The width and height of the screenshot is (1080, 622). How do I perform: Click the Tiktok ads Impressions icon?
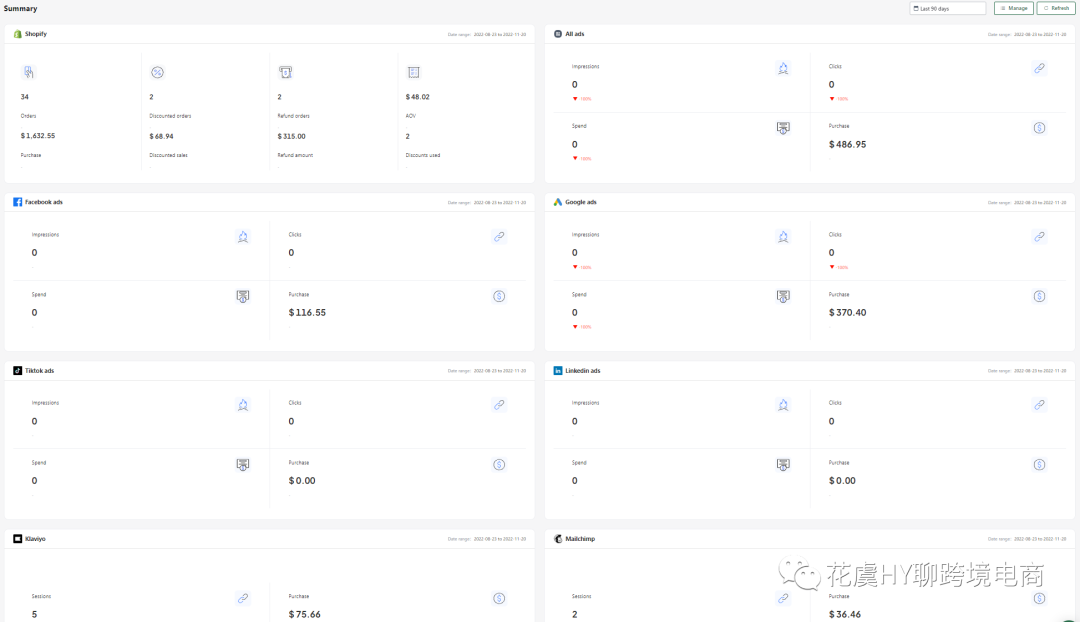tap(243, 405)
